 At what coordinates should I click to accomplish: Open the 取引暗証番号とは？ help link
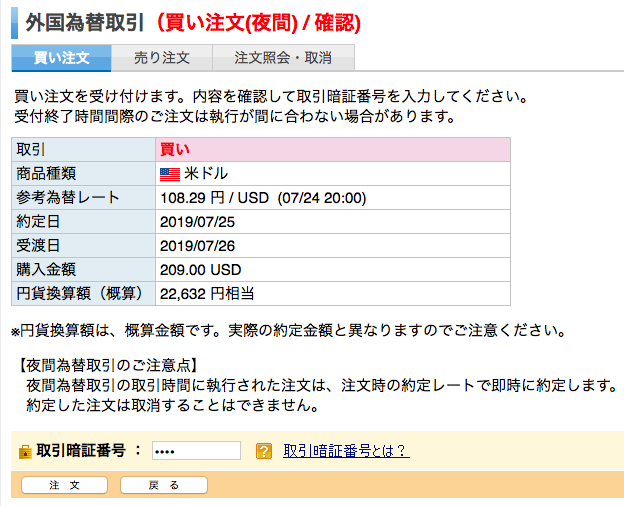[346, 451]
